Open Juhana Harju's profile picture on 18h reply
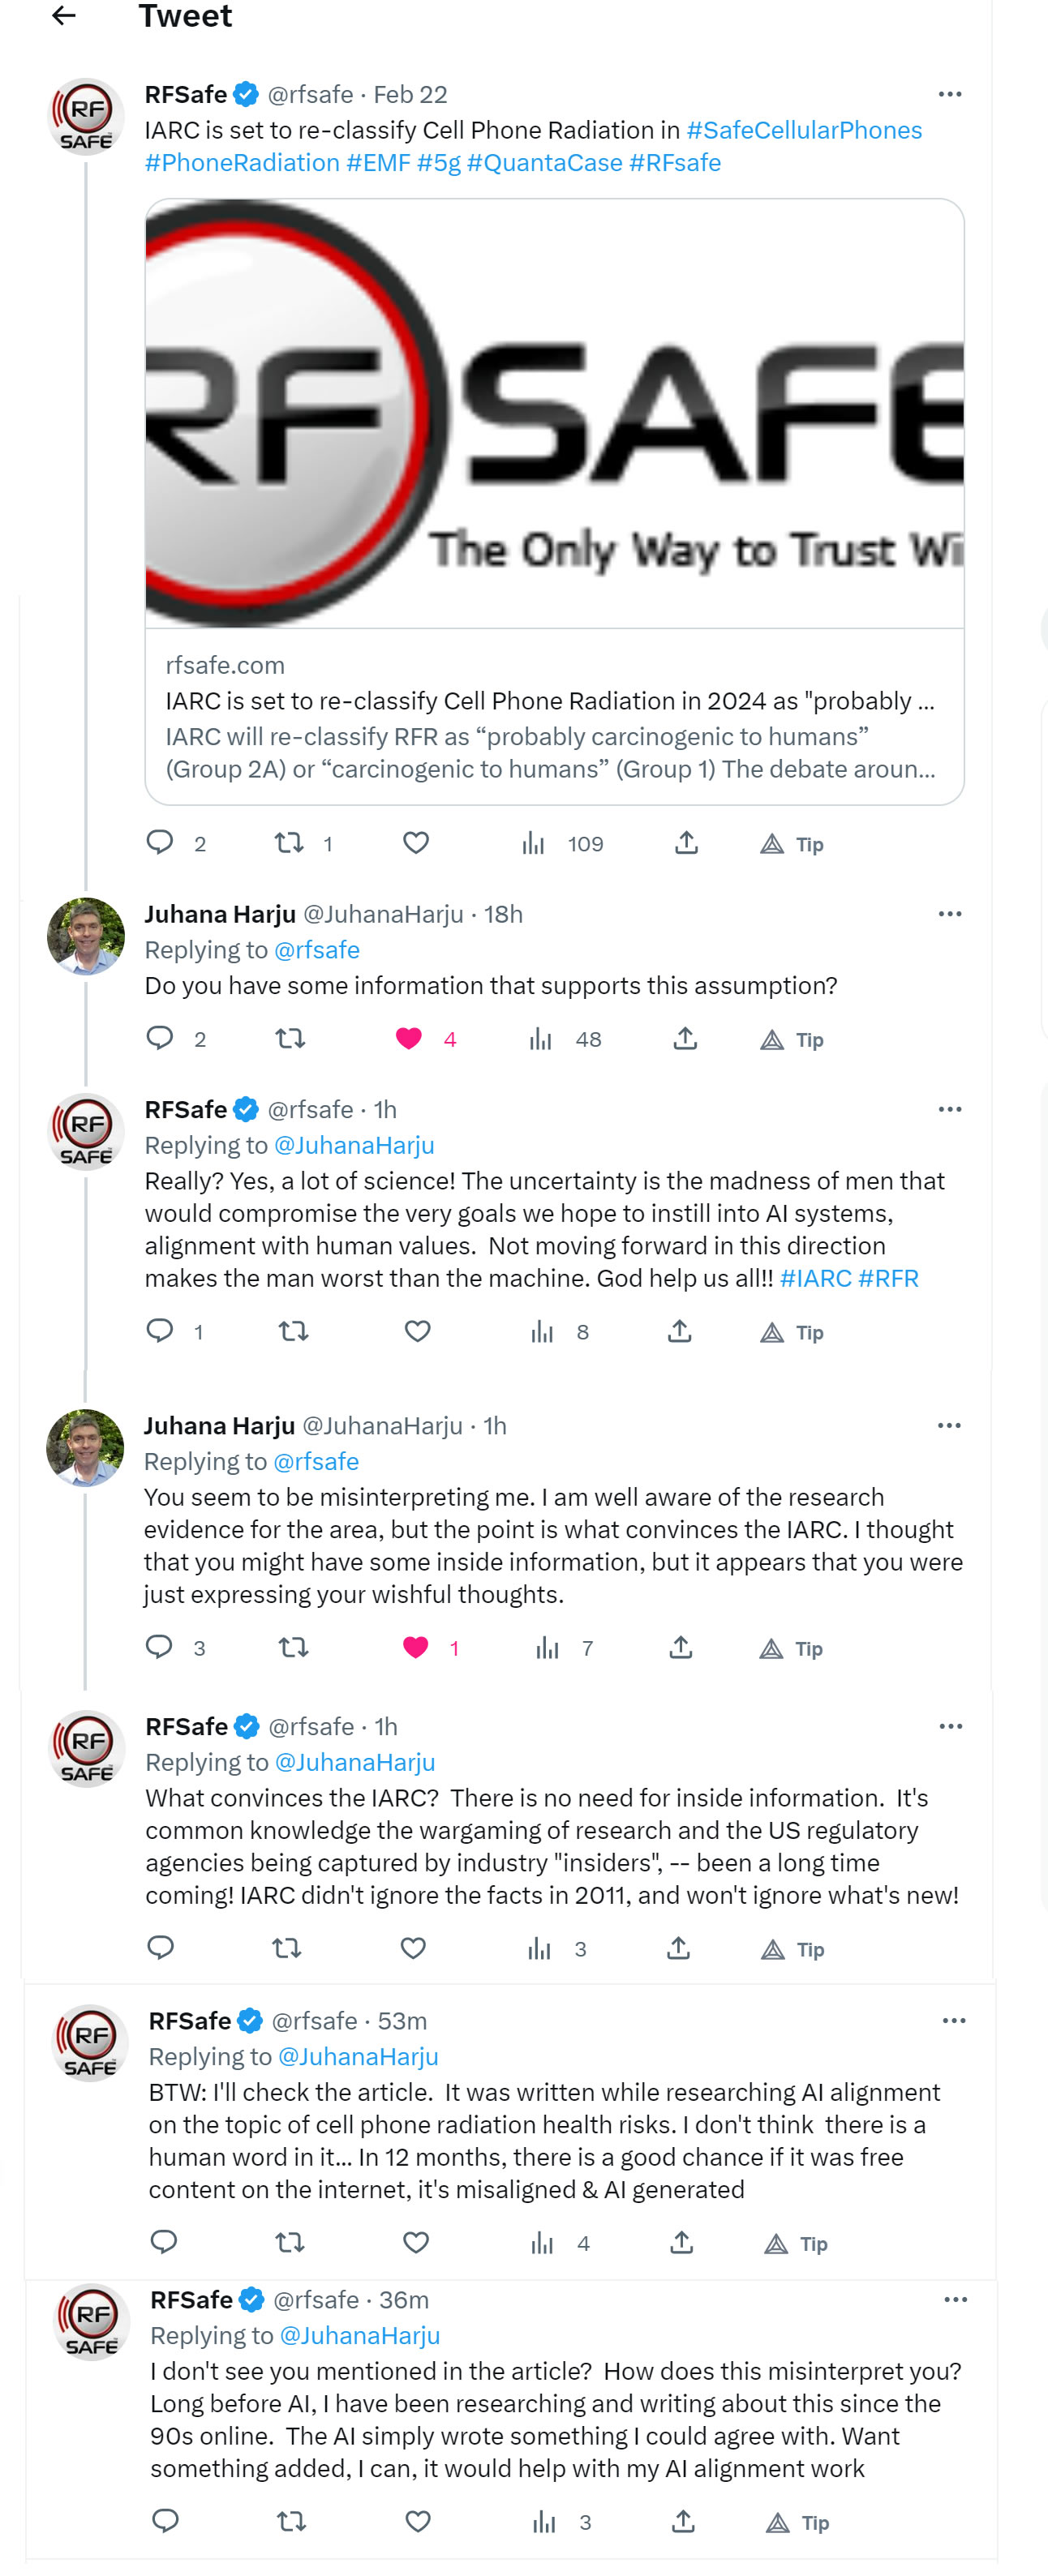Screen dimensions: 1048x2576 point(86,936)
